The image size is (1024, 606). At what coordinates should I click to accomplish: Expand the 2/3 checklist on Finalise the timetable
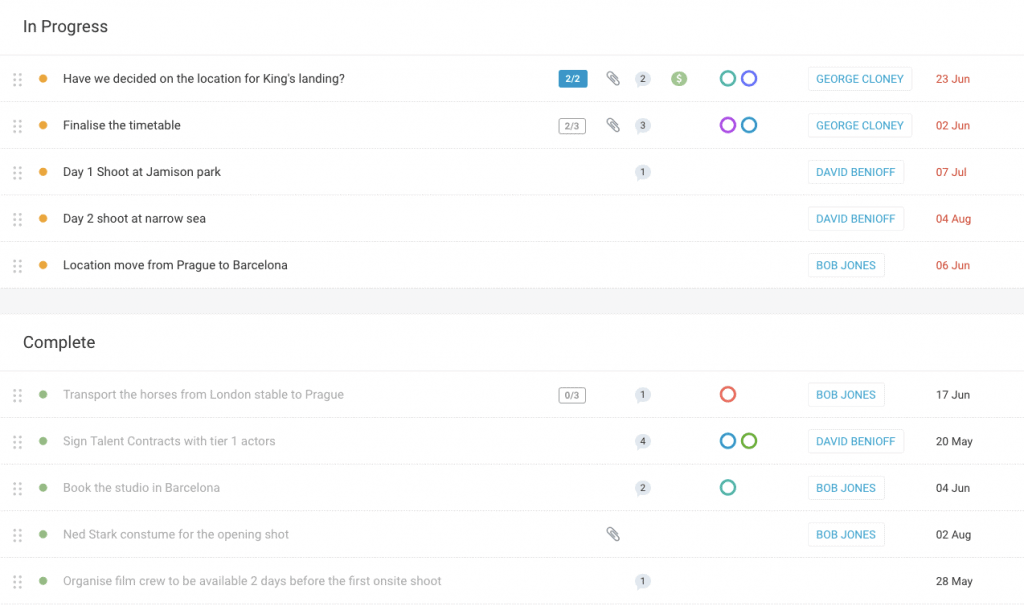(571, 125)
